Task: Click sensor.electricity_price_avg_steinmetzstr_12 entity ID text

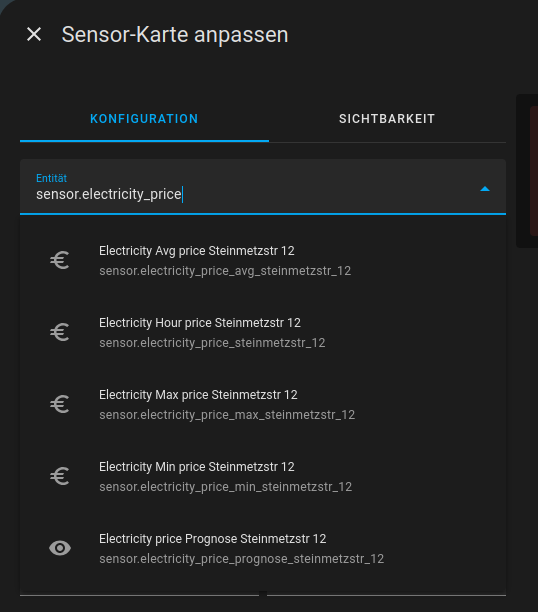Action: coord(225,271)
